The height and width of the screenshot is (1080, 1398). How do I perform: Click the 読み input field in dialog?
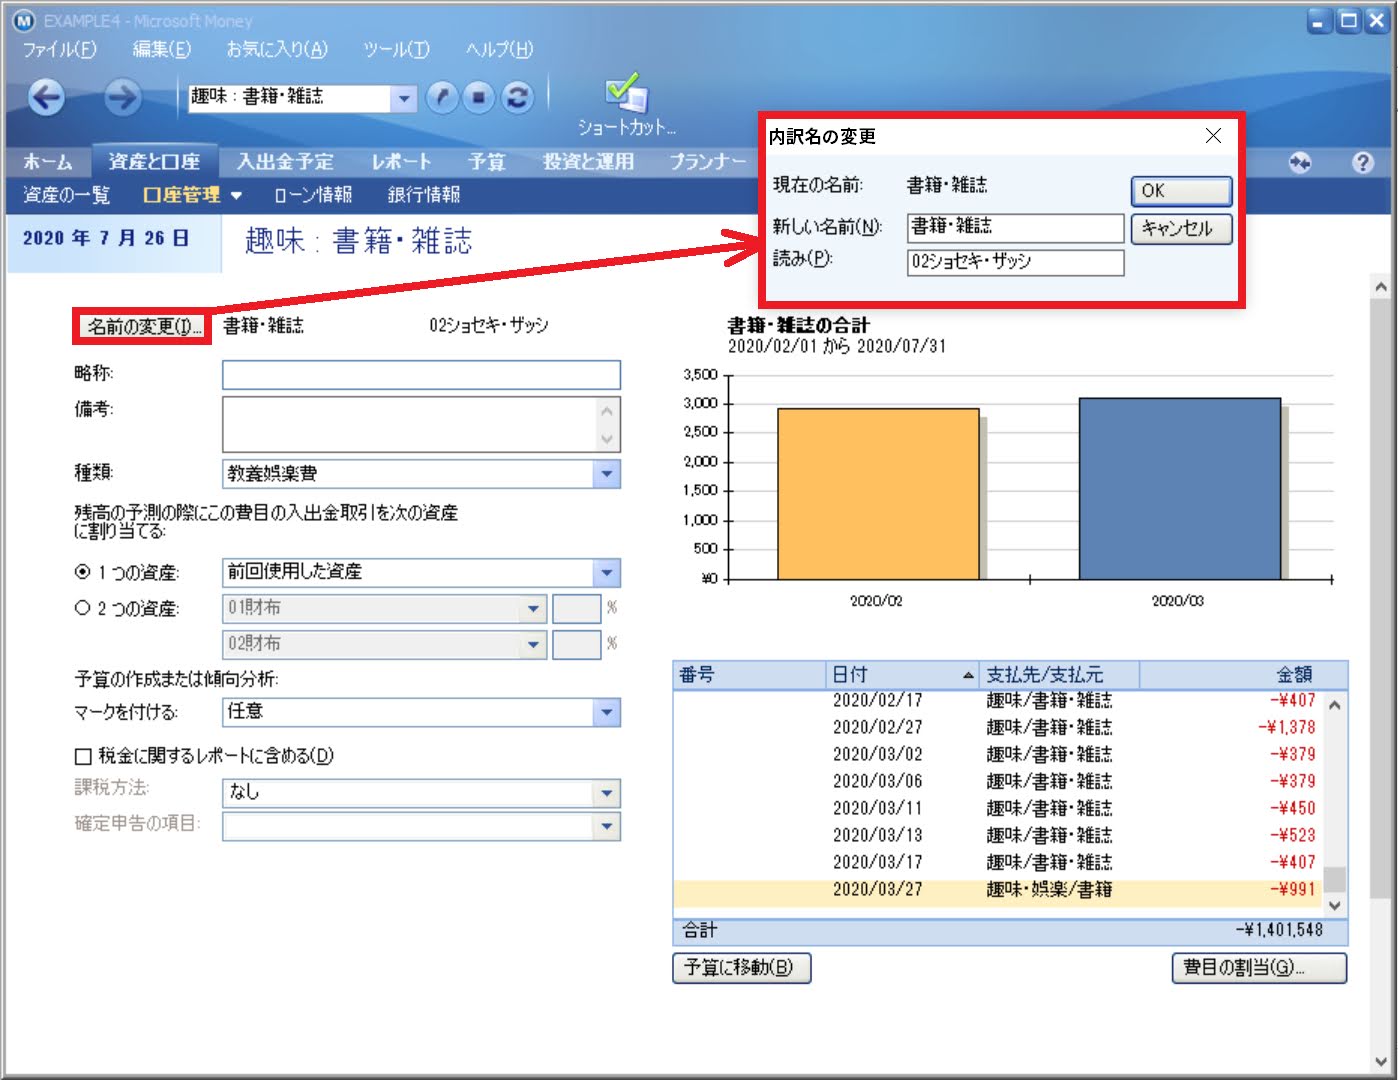pyautogui.click(x=1015, y=262)
